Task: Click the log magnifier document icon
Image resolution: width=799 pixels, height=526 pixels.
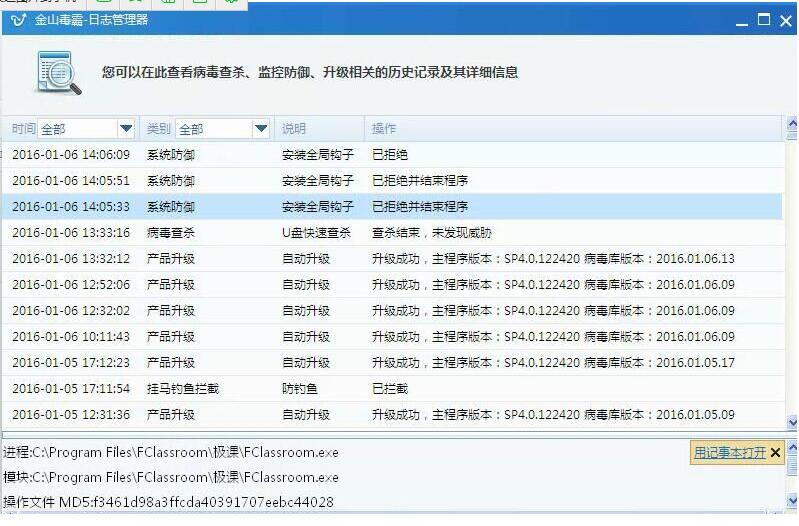Action: coord(59,73)
